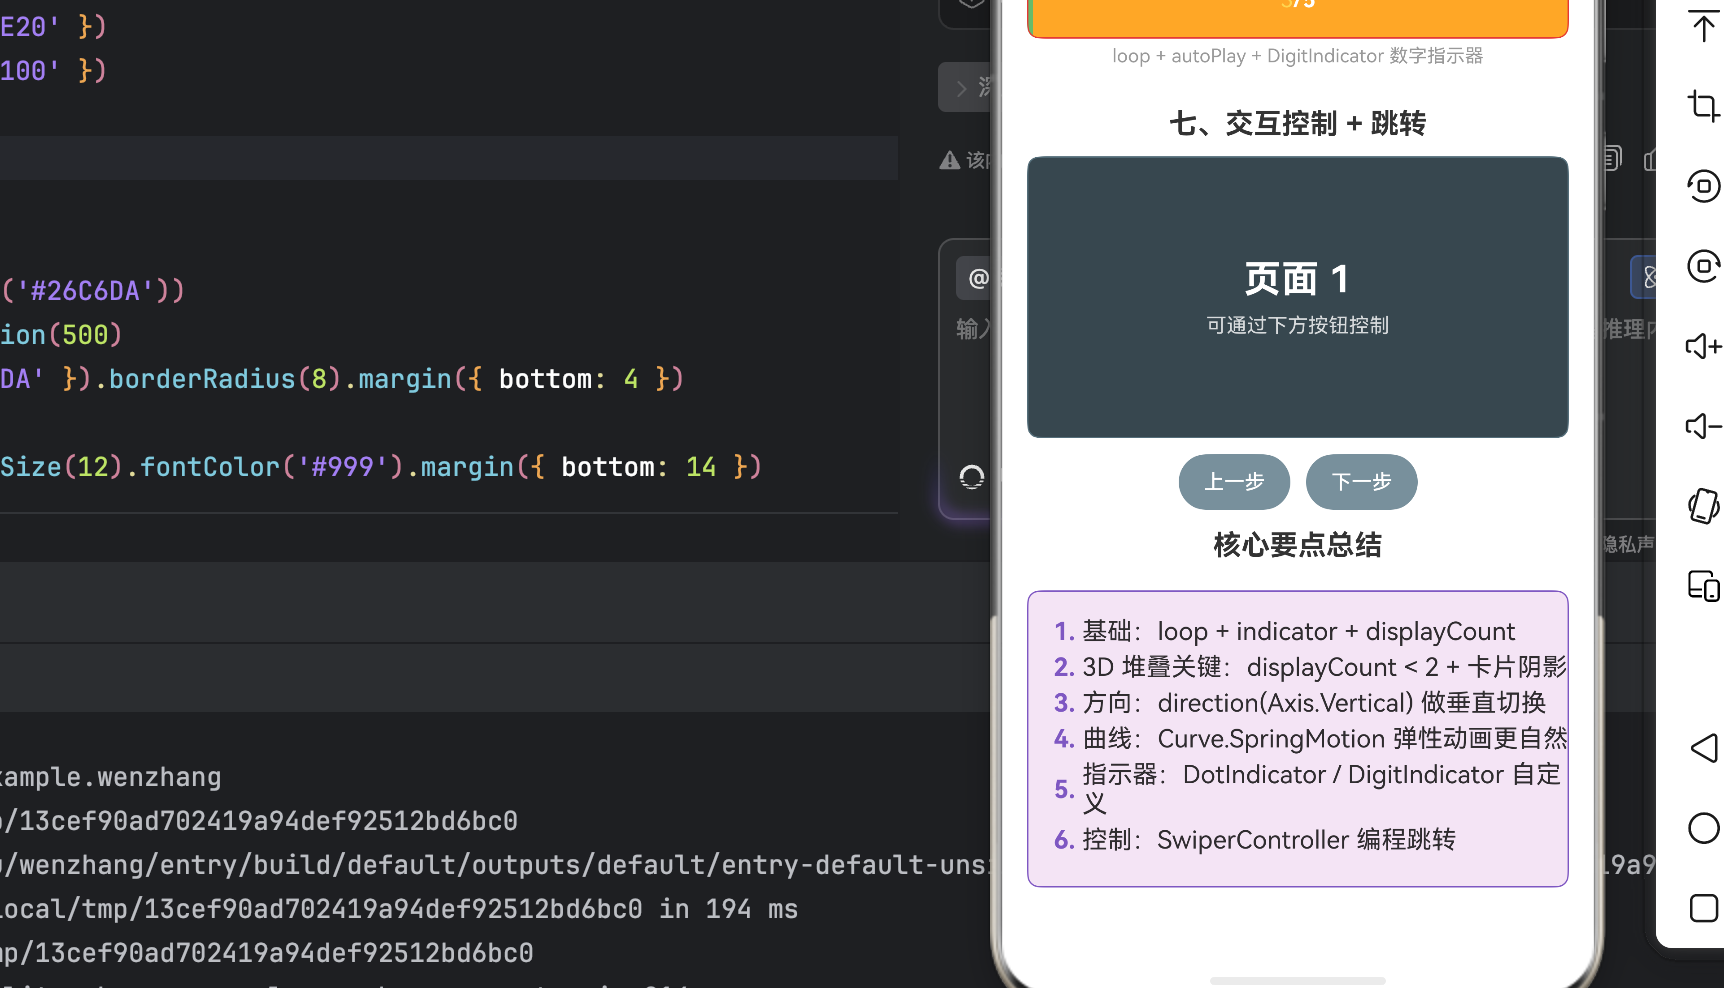1724x988 pixels.
Task: Click the ion(500) code line
Action: pos(61,335)
